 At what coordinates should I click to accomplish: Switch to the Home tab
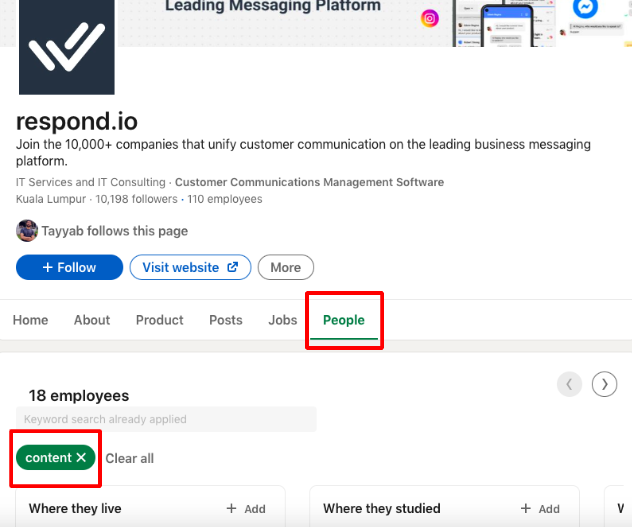pyautogui.click(x=31, y=320)
